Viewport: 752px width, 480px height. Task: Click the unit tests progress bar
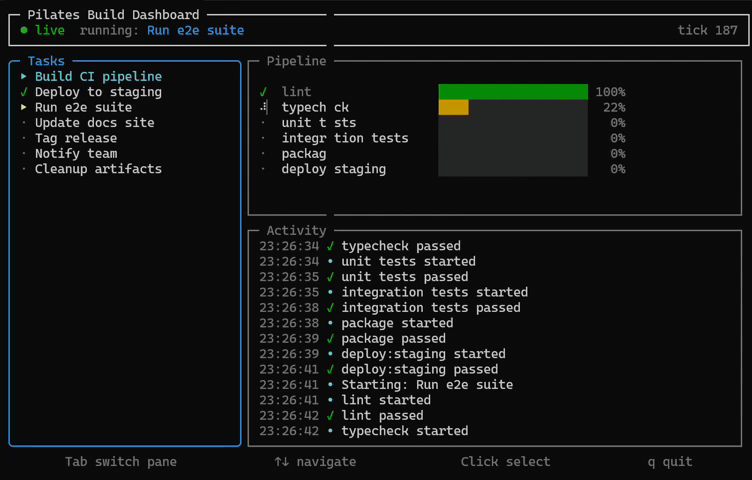tap(513, 123)
